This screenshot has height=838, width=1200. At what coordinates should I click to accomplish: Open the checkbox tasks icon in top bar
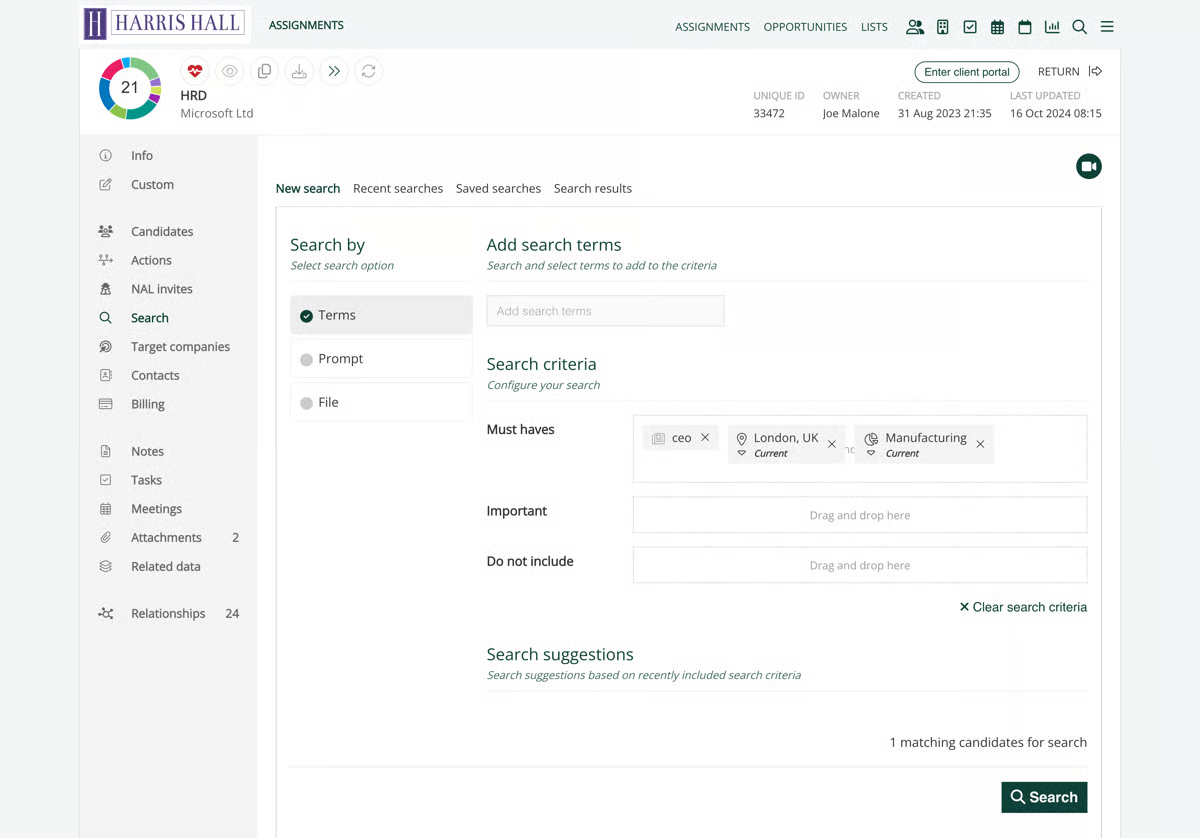coord(970,27)
